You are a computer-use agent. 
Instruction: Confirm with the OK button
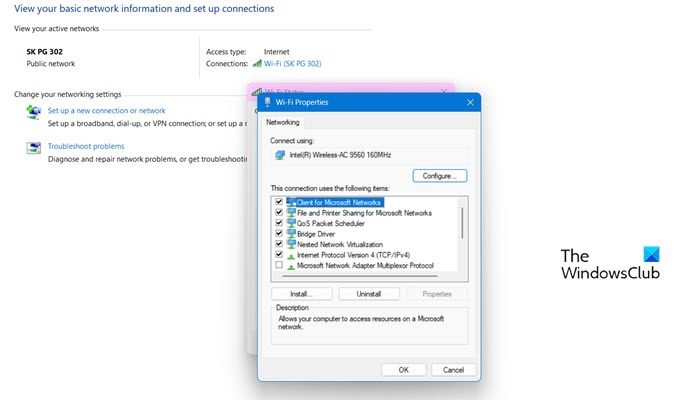(x=404, y=370)
